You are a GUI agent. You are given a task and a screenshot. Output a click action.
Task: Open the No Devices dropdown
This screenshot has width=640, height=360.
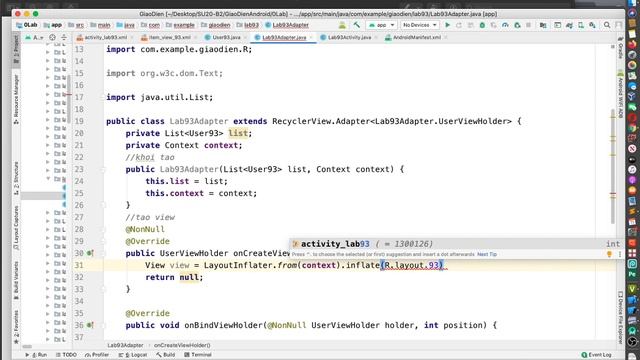(x=420, y=25)
